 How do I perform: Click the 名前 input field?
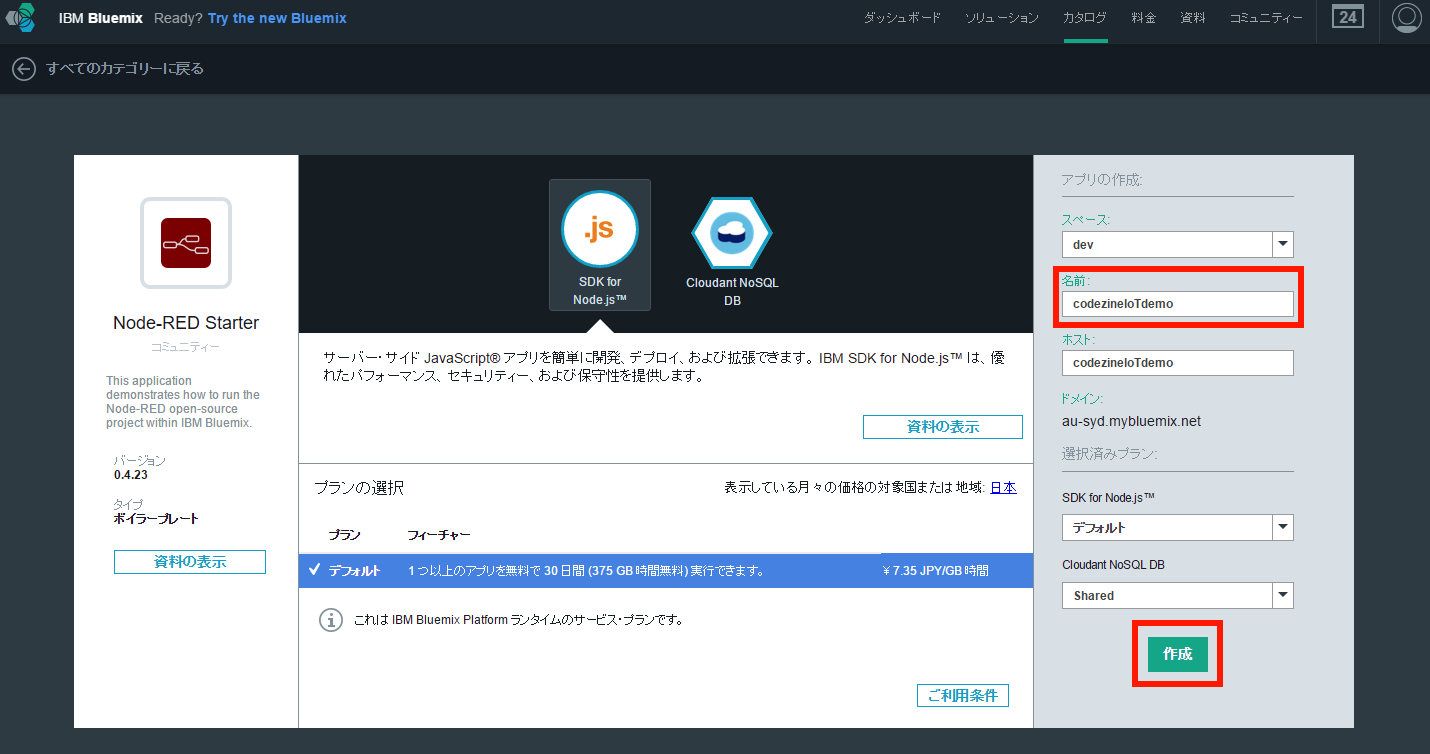click(x=1177, y=304)
